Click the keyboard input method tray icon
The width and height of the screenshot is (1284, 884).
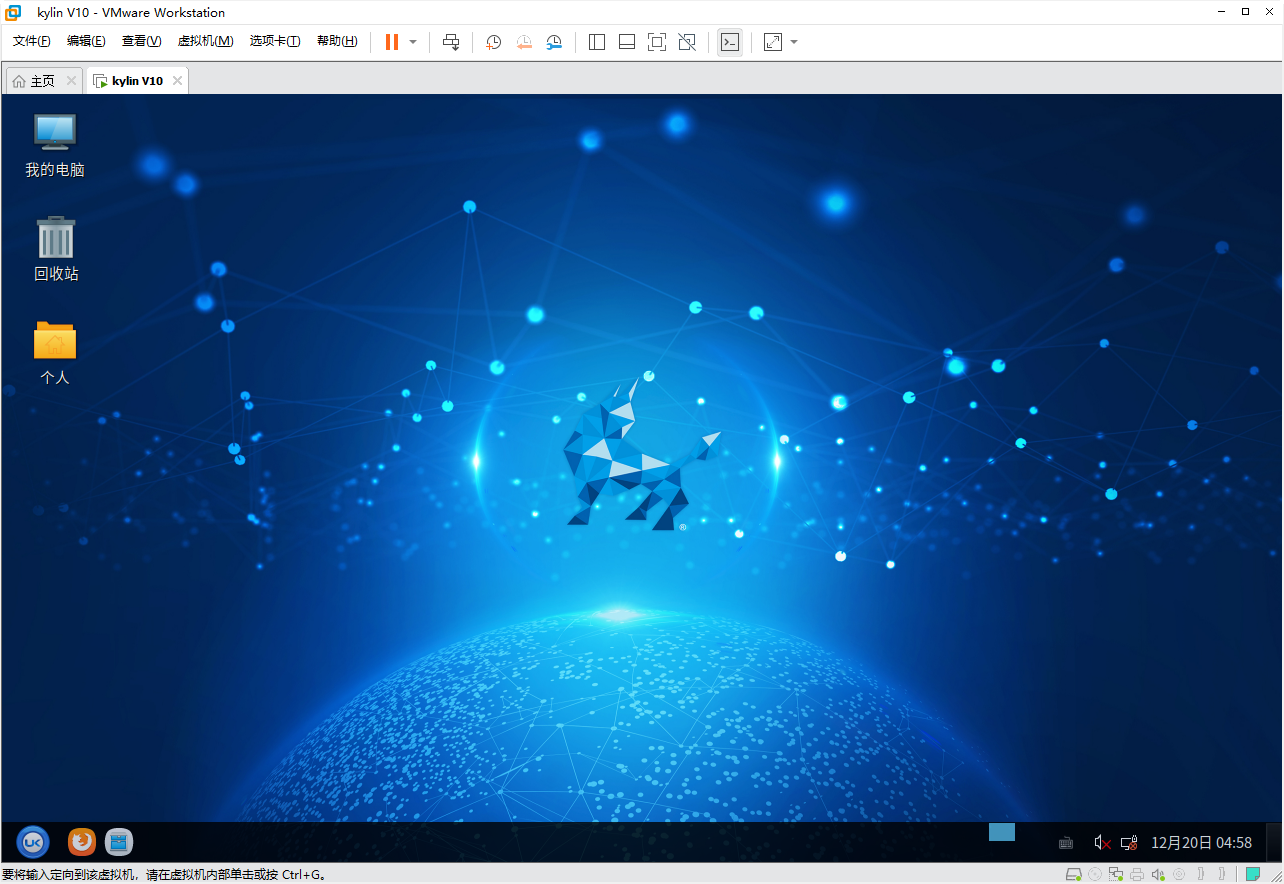[x=1067, y=843]
